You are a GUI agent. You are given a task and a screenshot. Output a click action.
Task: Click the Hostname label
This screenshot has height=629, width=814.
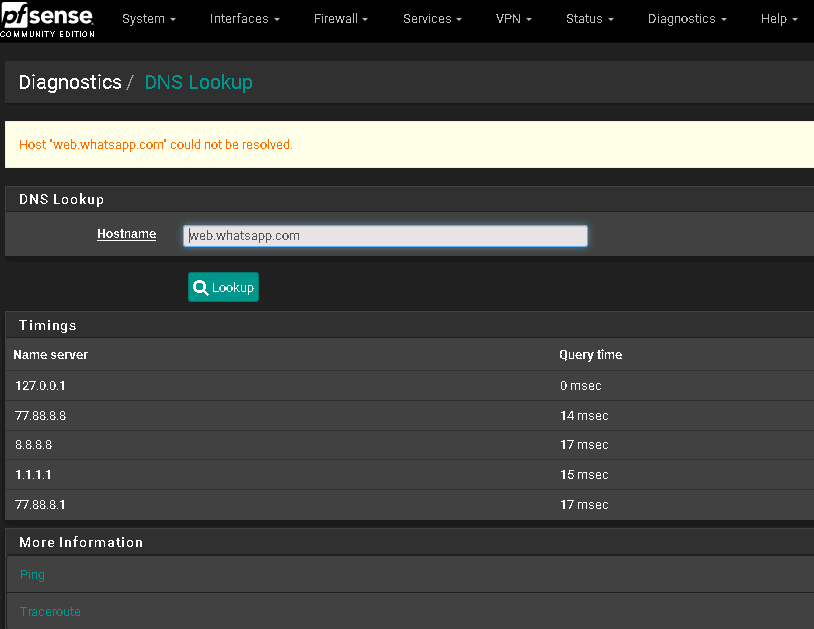tap(127, 234)
